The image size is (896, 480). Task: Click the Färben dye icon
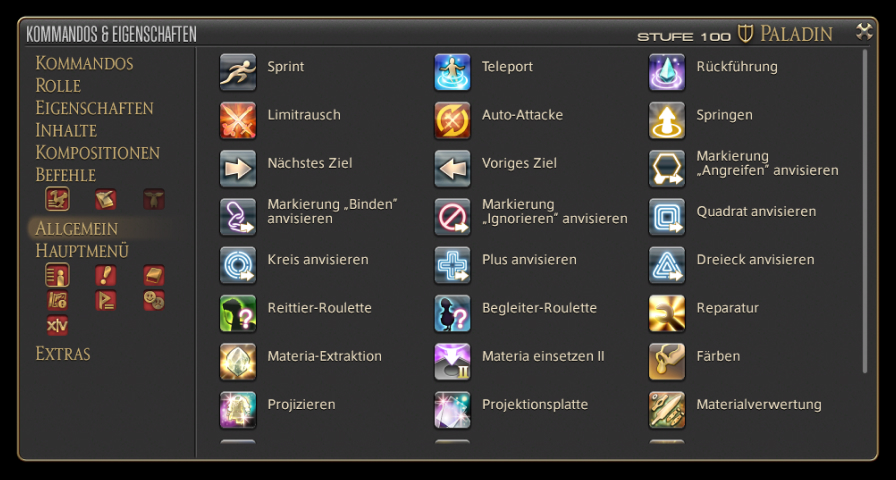667,362
